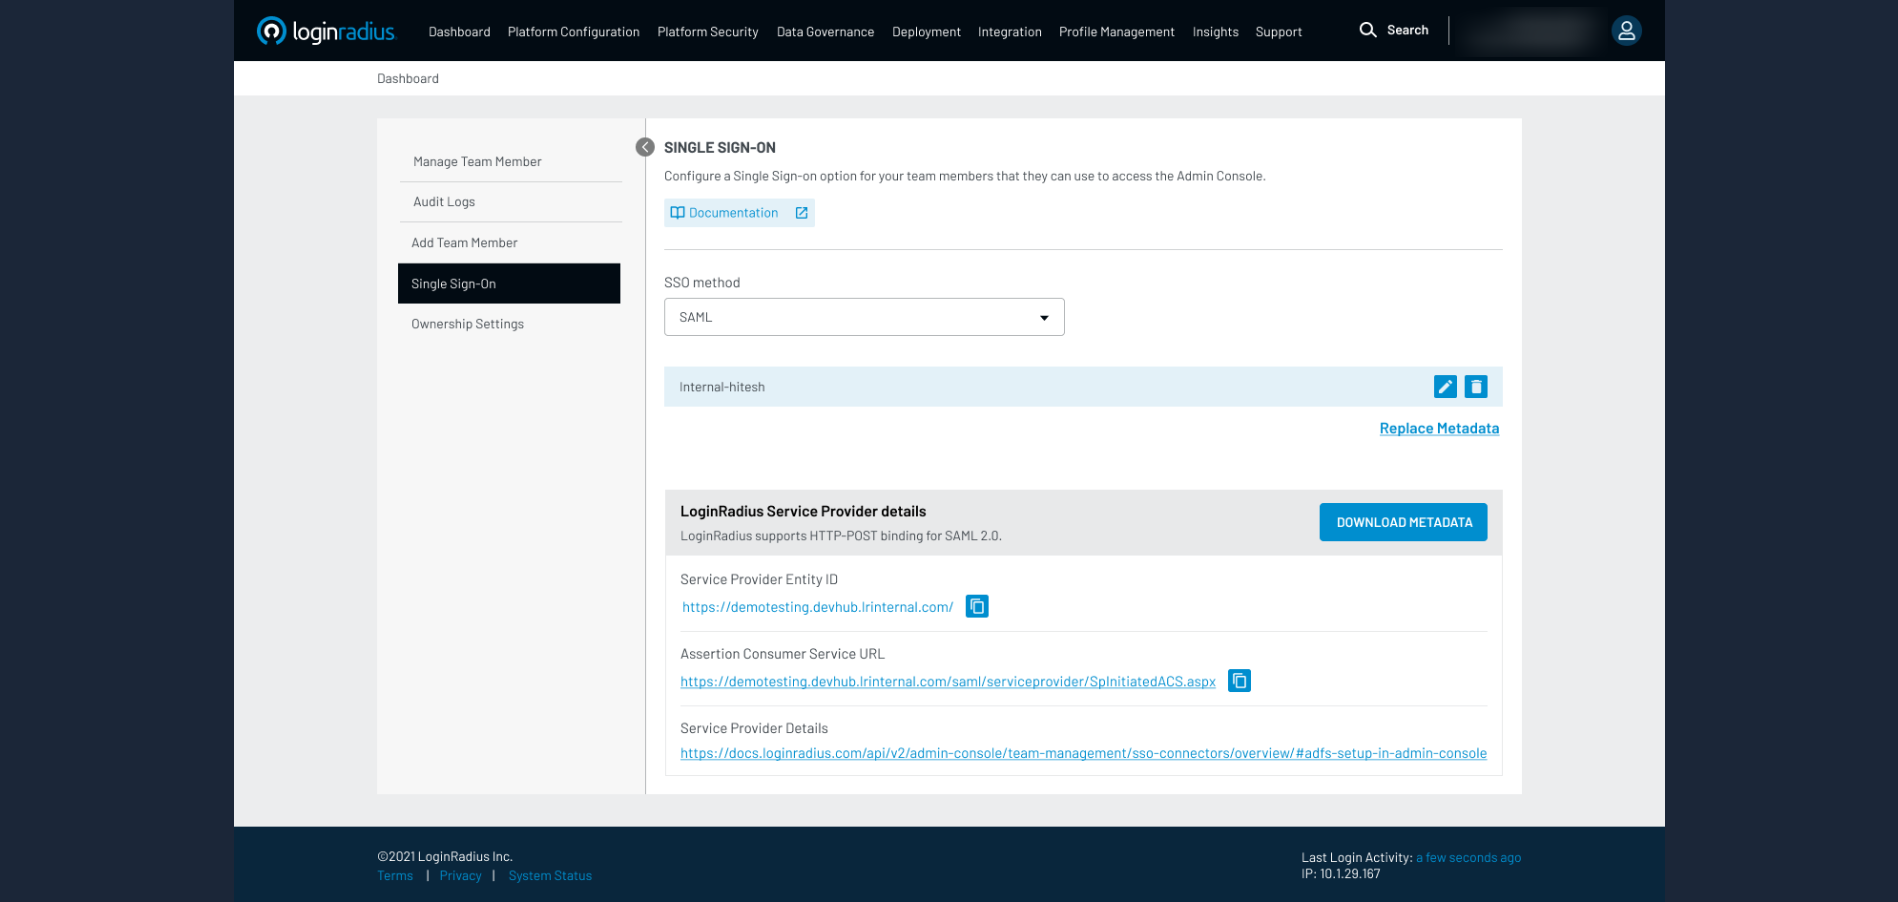Click the Dashboard breadcrumb
This screenshot has height=902, width=1898.
[407, 79]
